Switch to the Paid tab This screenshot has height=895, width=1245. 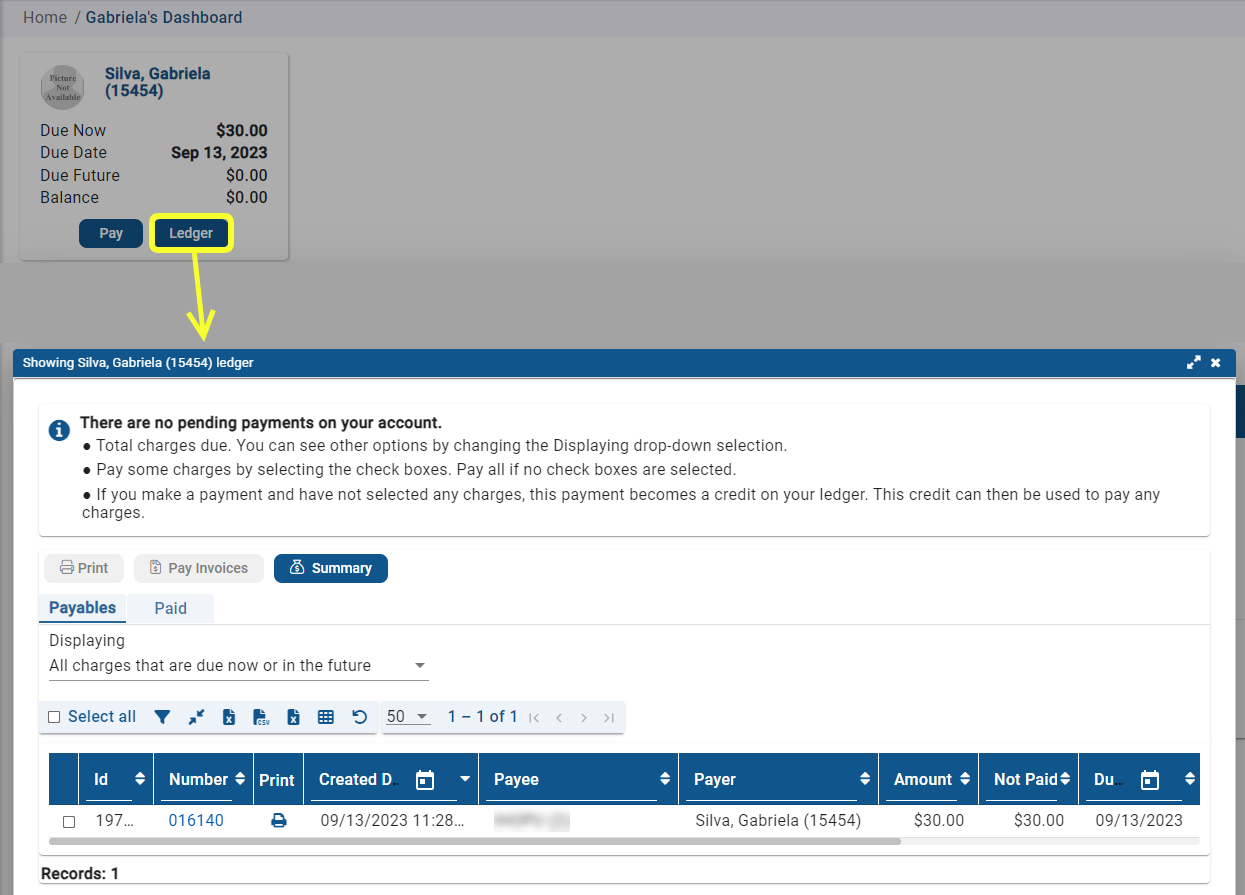(170, 608)
